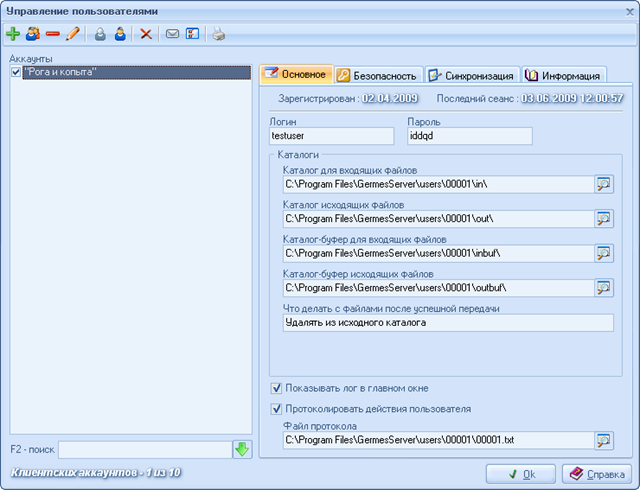The width and height of the screenshot is (640, 490).
Task: Click the checklist options icon in toolbar
Action: click(x=192, y=34)
